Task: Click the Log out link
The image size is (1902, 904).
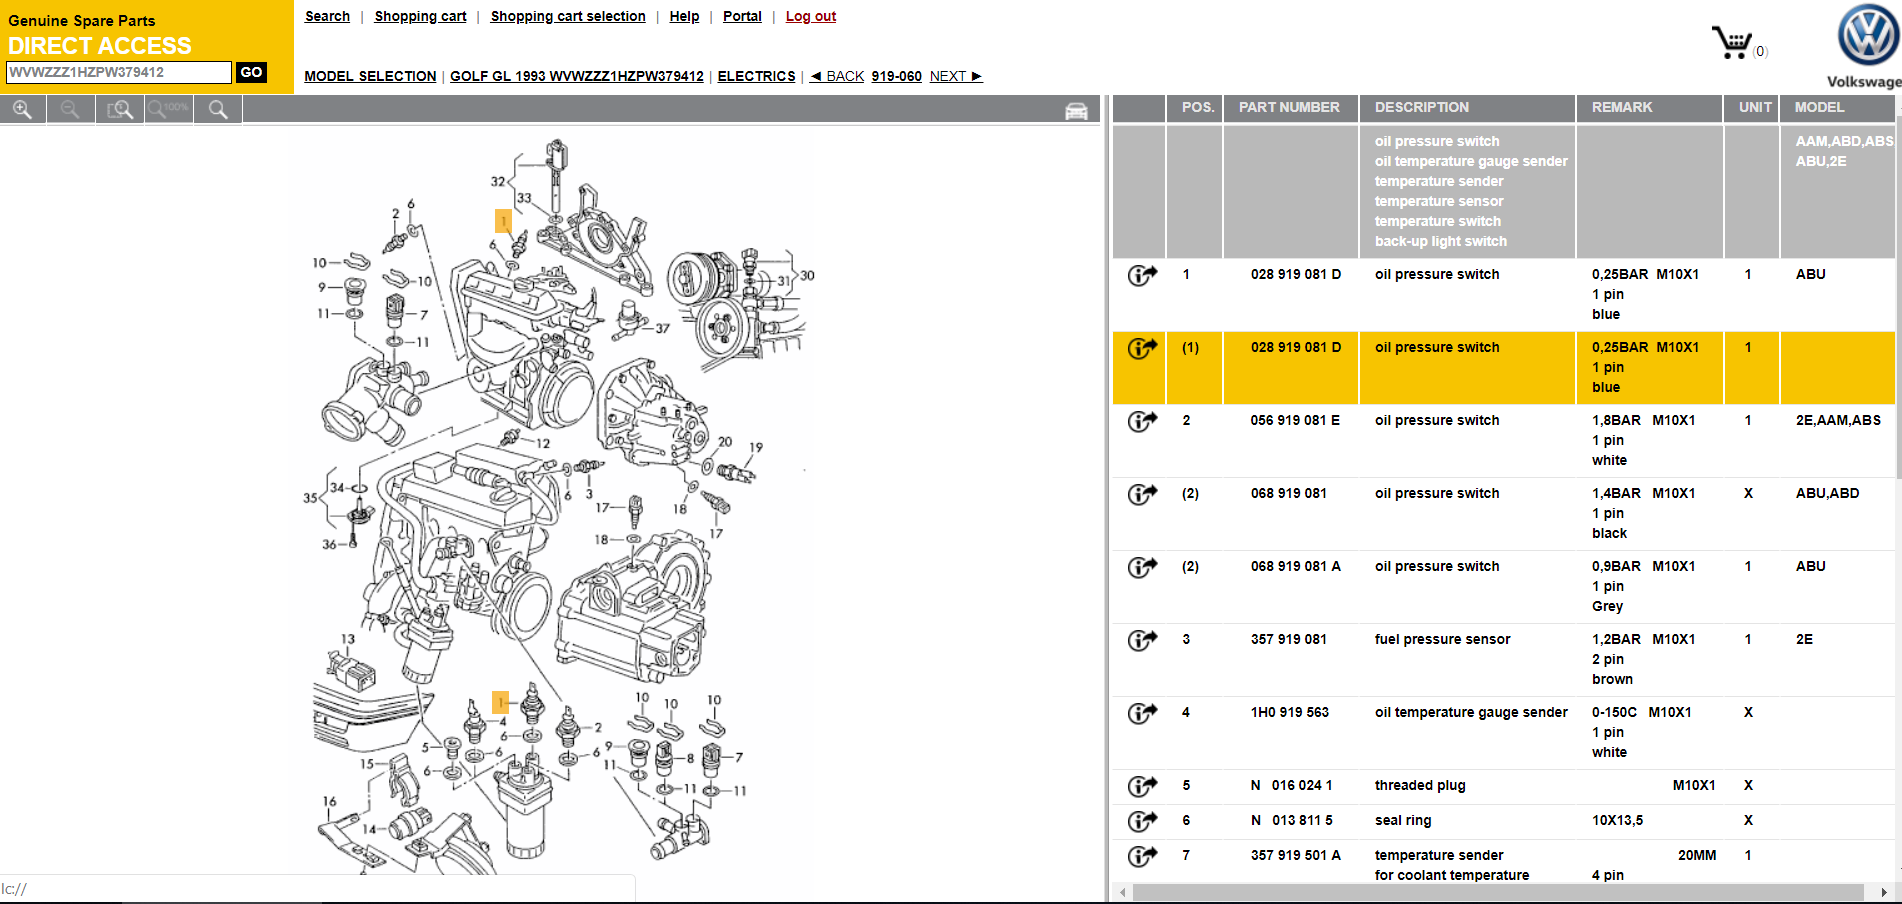Action: pos(810,16)
